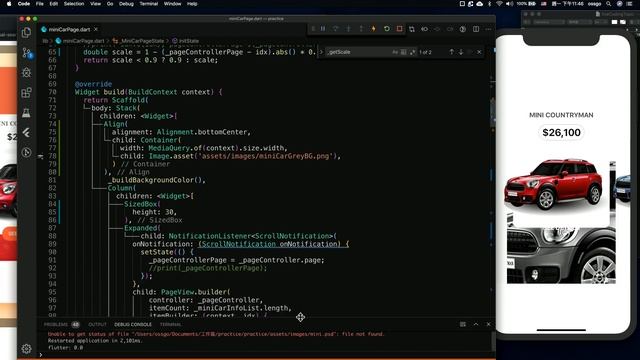Close the find widget

(x=479, y=52)
